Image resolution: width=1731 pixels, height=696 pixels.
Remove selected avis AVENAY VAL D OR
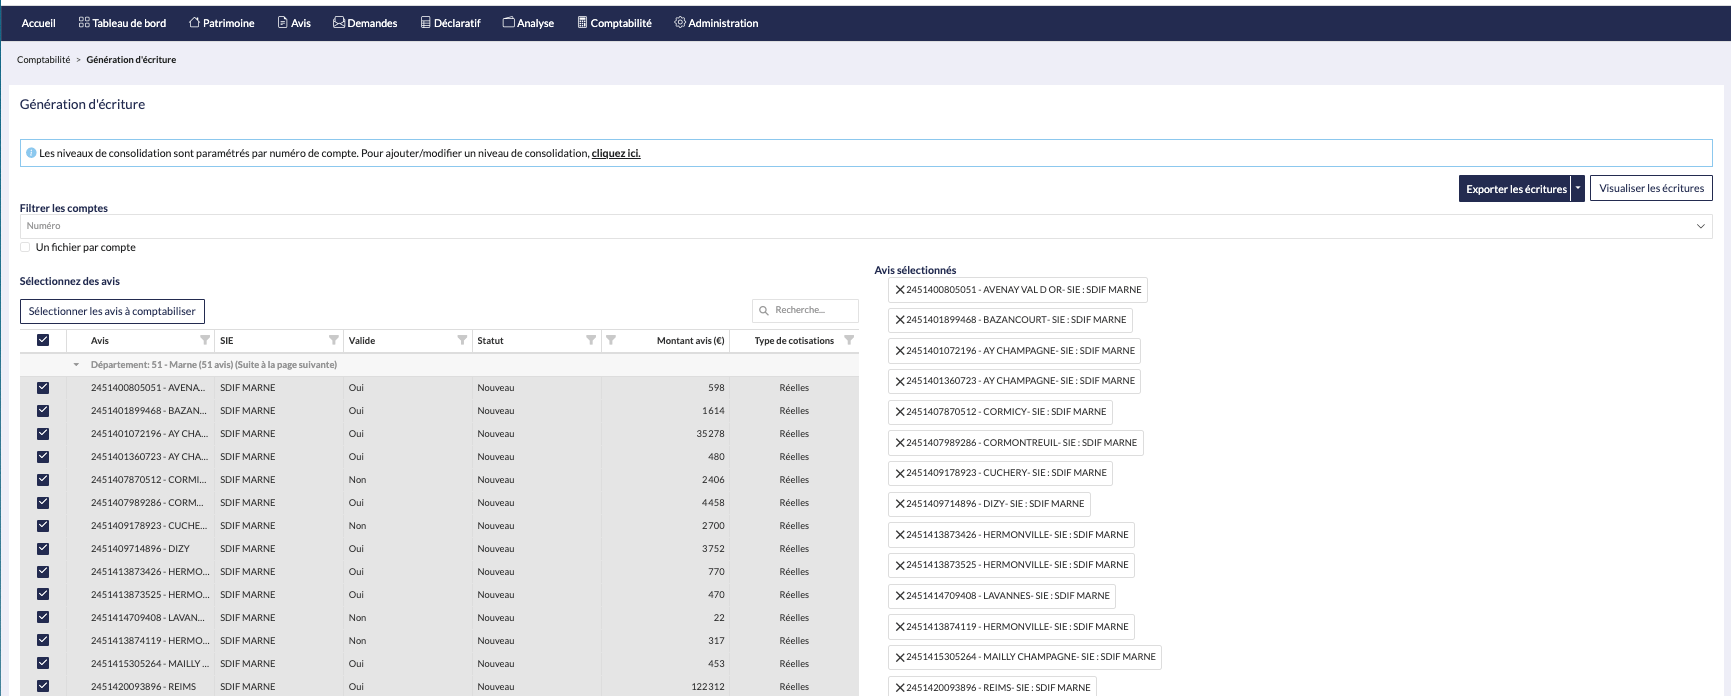coord(900,290)
